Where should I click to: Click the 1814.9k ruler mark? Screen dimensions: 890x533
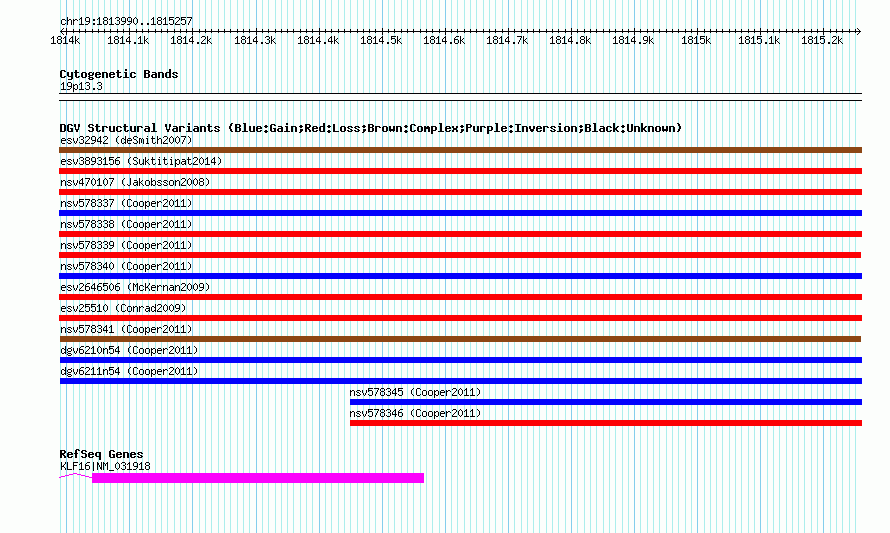tap(633, 40)
